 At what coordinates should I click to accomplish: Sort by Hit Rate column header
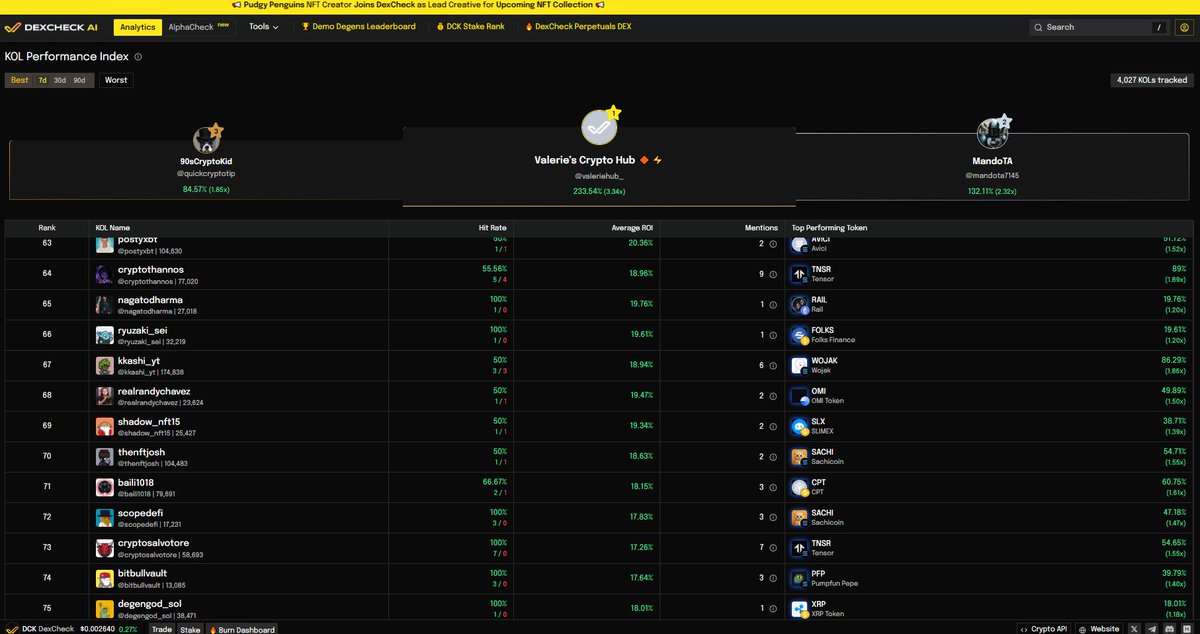click(492, 228)
